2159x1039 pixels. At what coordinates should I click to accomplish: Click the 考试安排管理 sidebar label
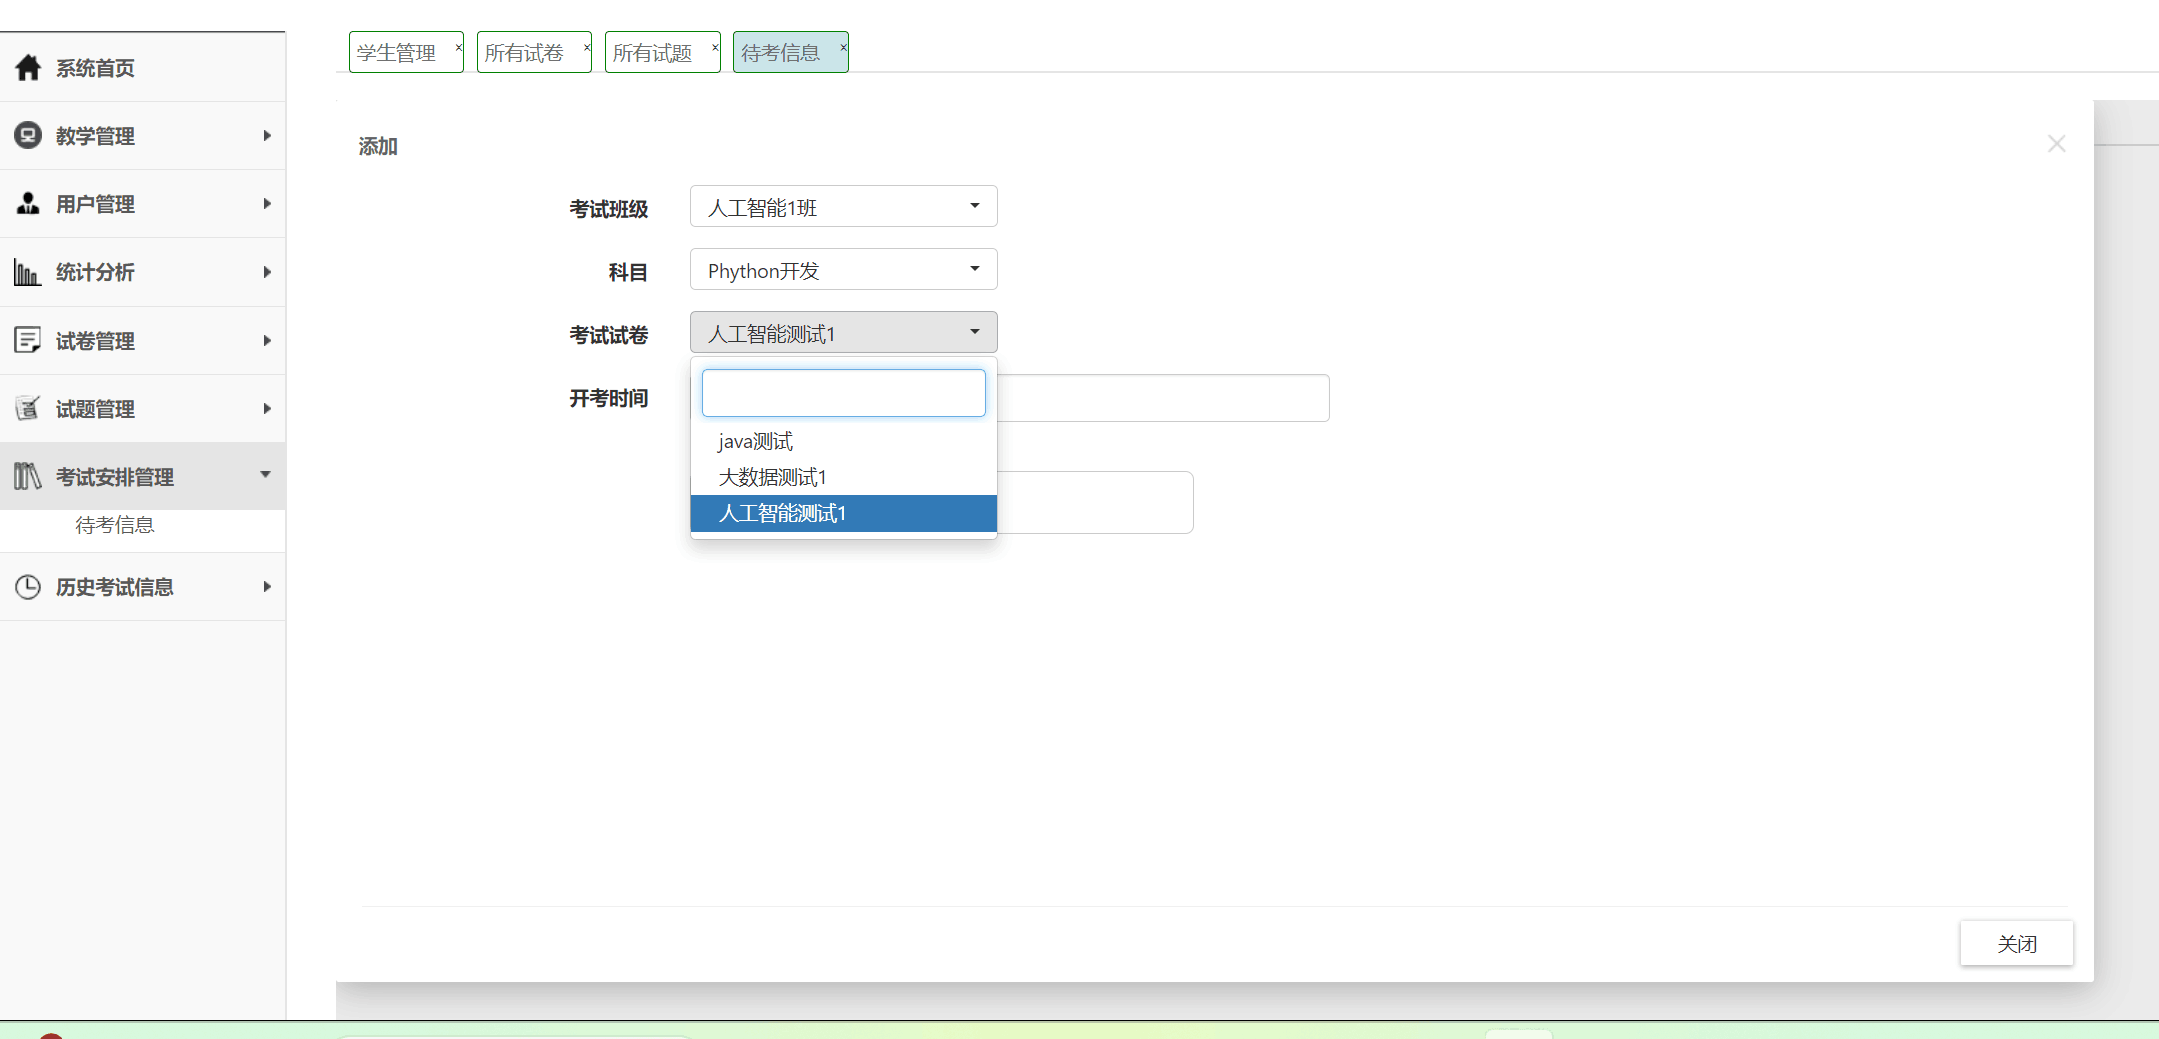(x=115, y=477)
